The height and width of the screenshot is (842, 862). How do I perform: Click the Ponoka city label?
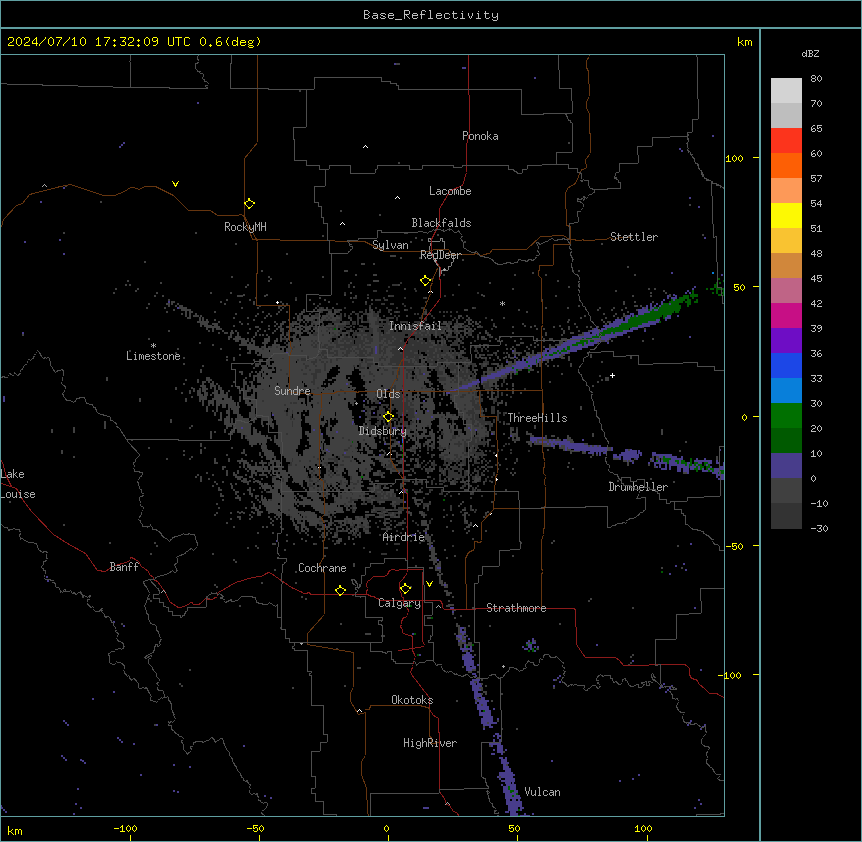pyautogui.click(x=480, y=136)
